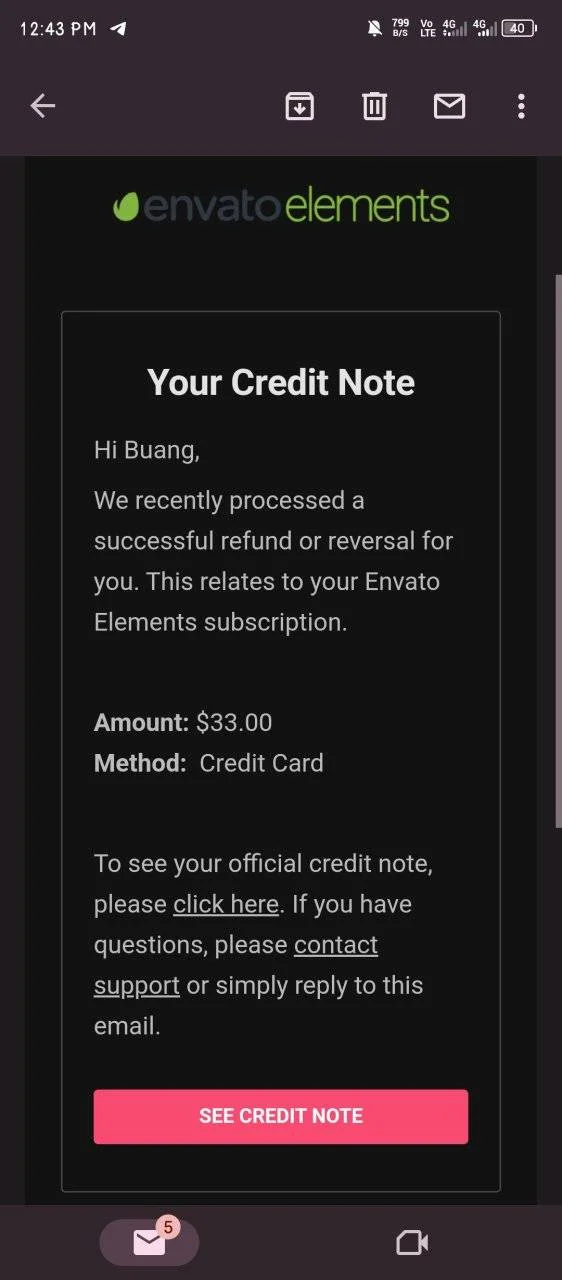Tap the battery level indicator
The height and width of the screenshot is (1280, 562).
click(x=519, y=28)
